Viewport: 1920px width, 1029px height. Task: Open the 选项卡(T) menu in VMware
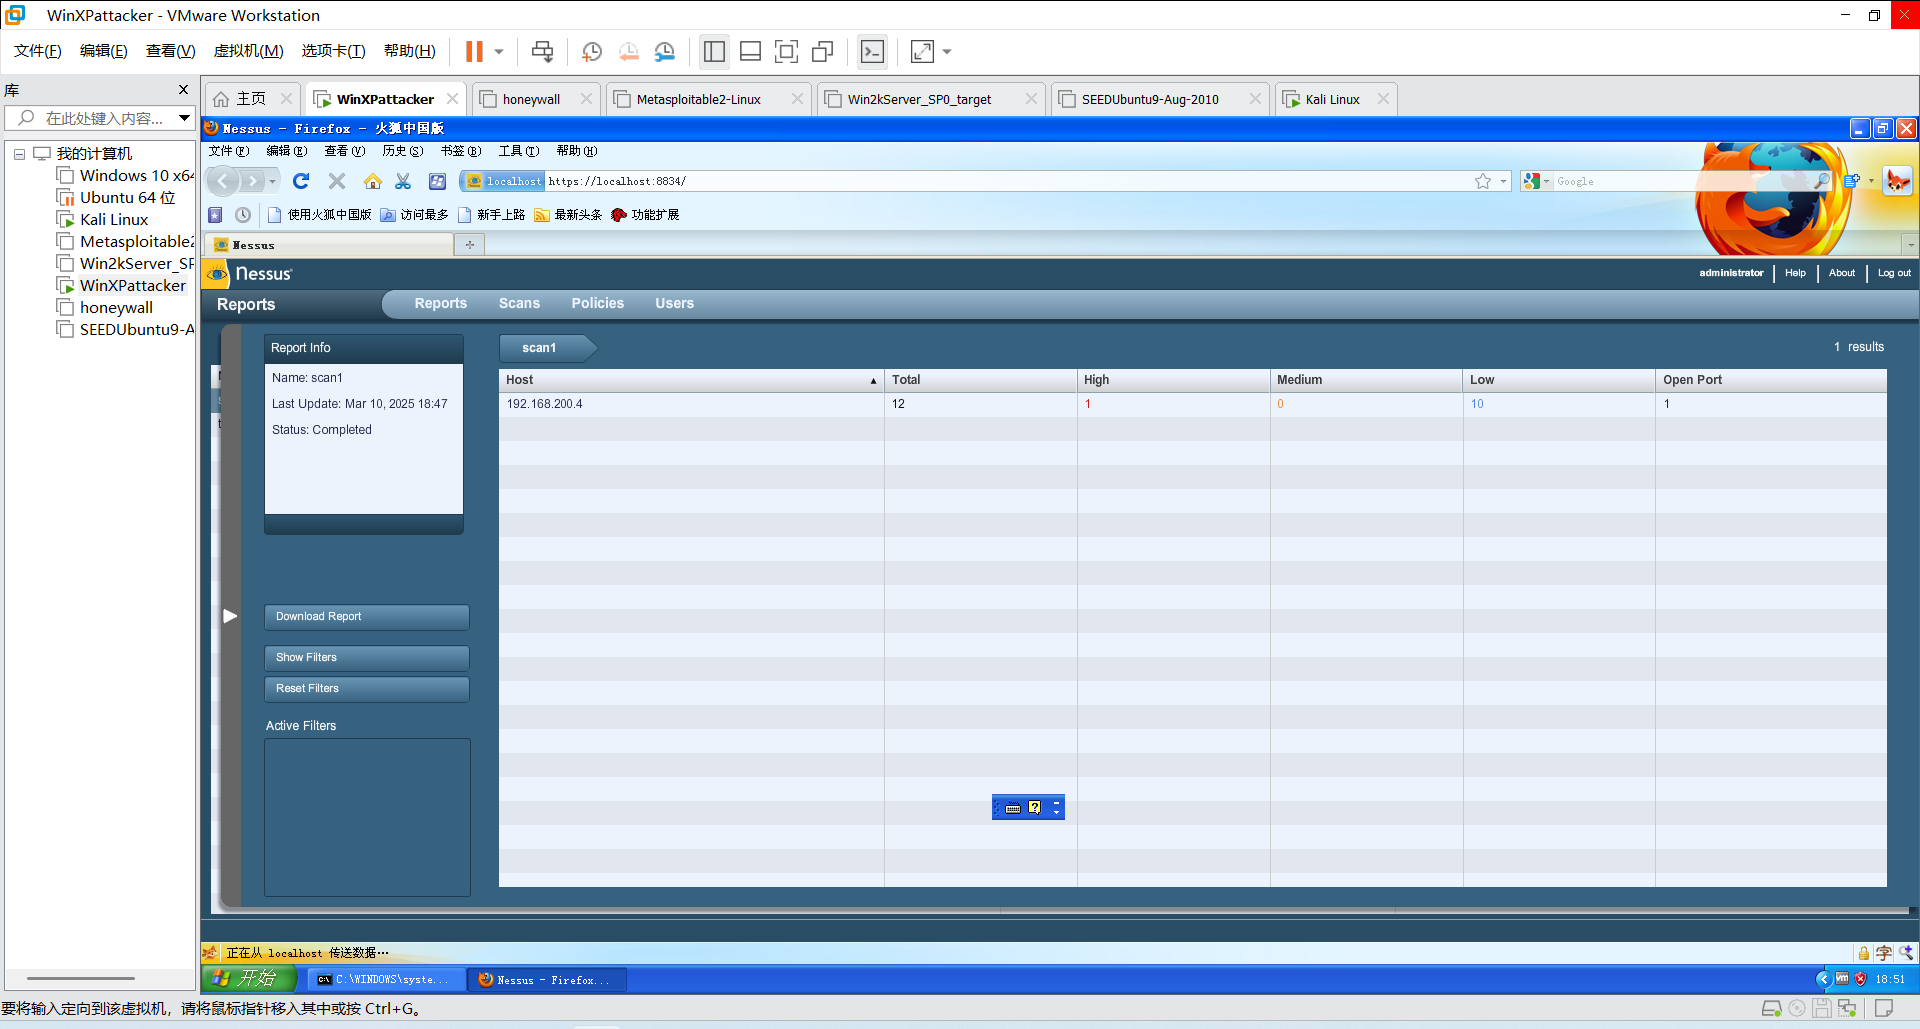tap(333, 51)
